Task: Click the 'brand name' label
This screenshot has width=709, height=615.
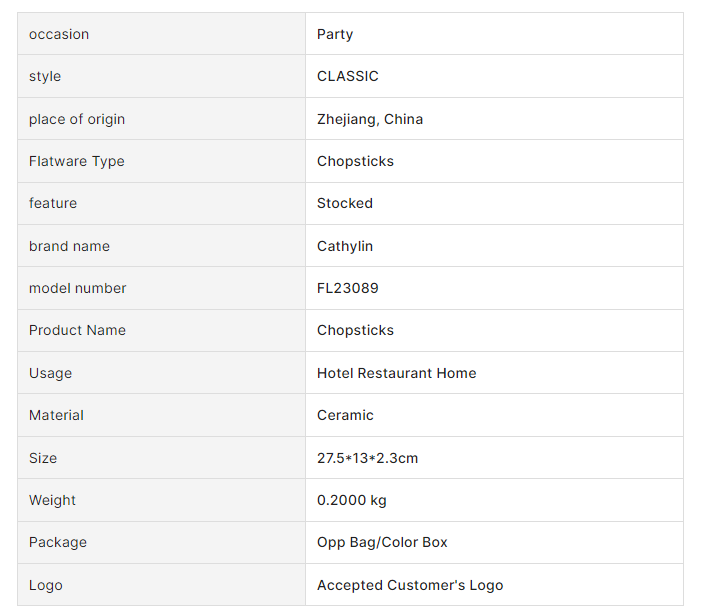Action: (x=69, y=246)
